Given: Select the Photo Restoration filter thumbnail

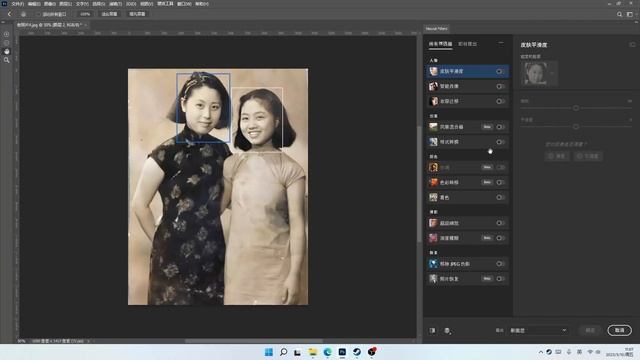Looking at the screenshot, I should (x=433, y=279).
